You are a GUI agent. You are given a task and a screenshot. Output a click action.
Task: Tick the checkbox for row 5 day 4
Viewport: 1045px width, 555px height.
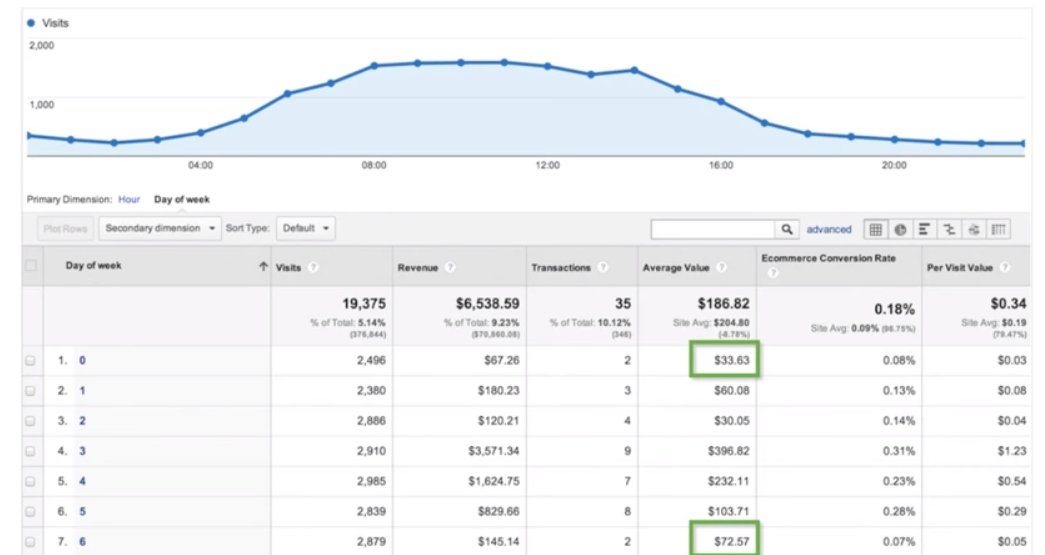click(x=31, y=481)
